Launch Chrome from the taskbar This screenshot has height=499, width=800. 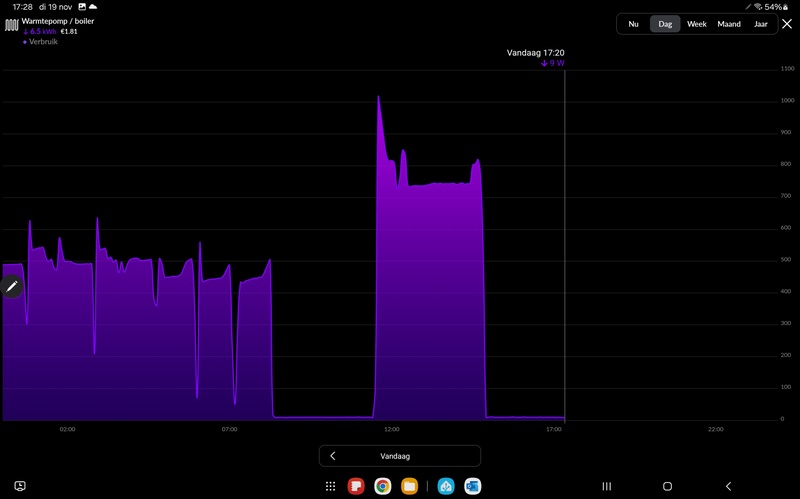(383, 486)
